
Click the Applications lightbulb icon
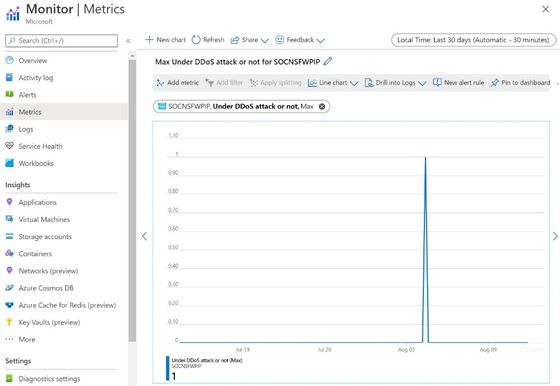10,202
